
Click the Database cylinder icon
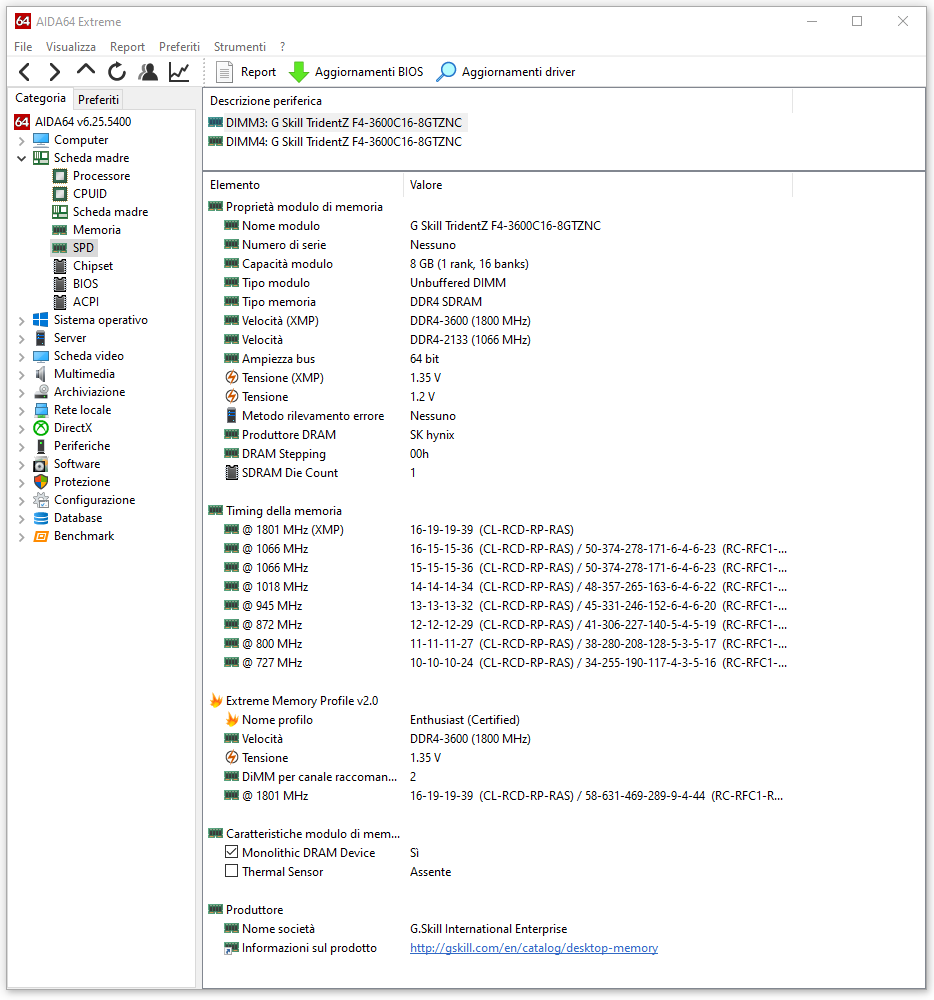pos(41,518)
